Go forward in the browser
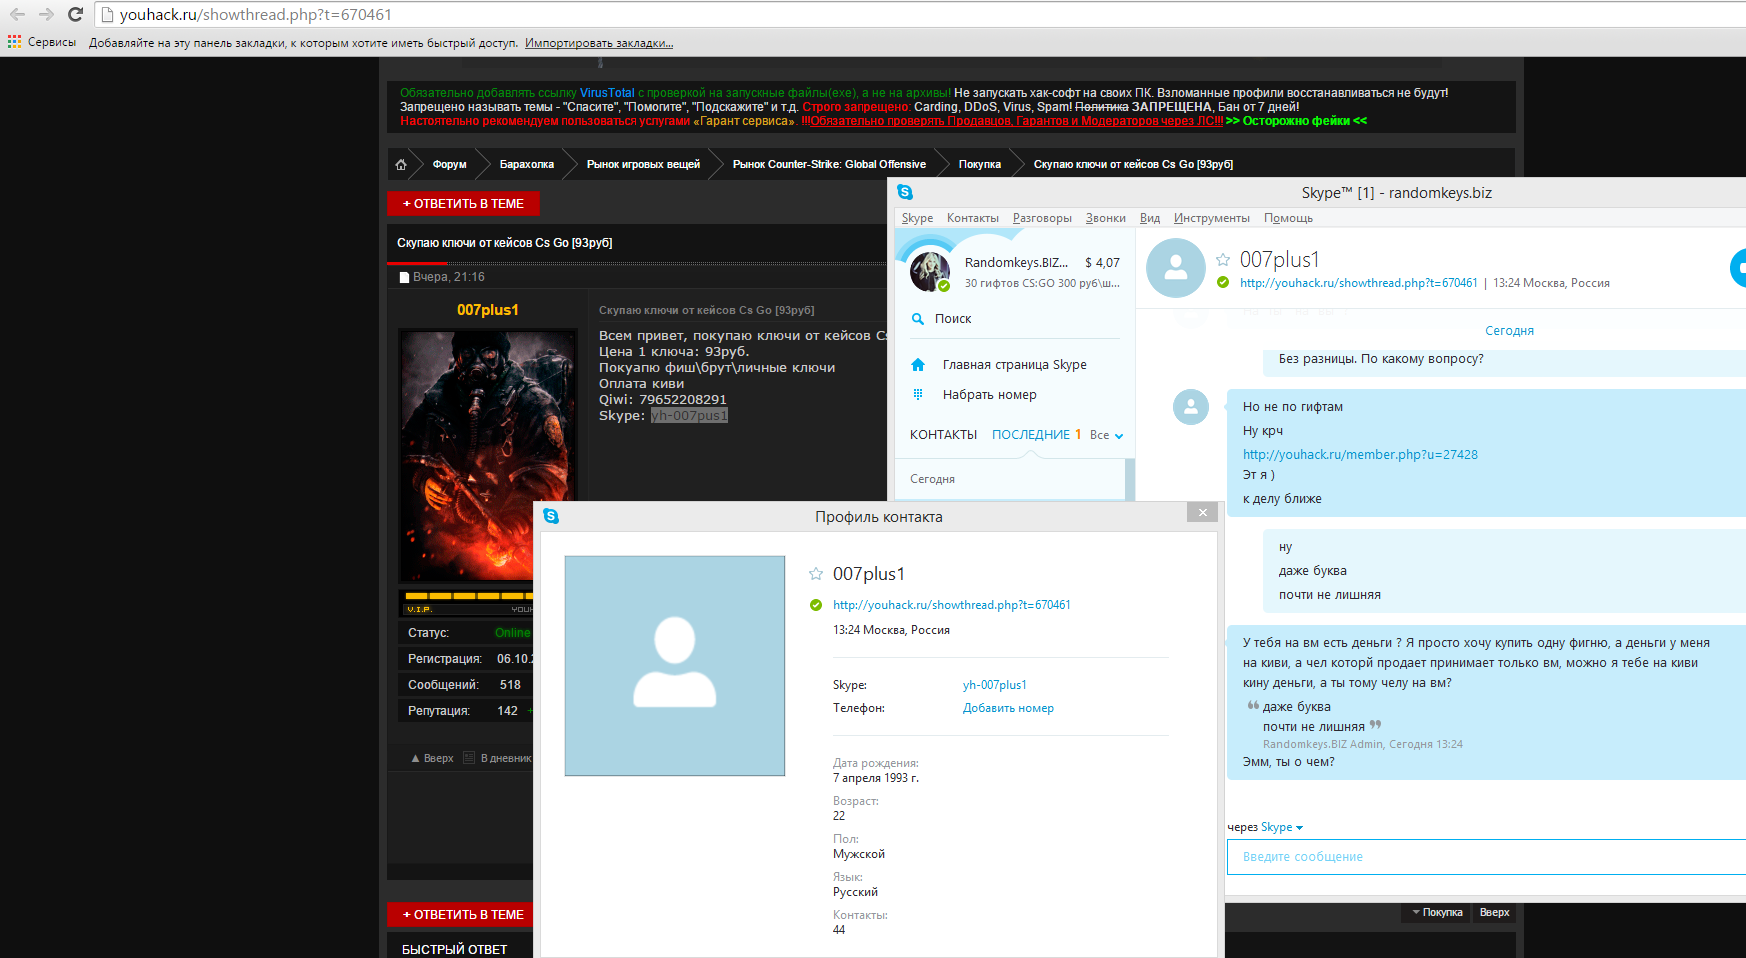Image resolution: width=1746 pixels, height=958 pixels. pyautogui.click(x=46, y=14)
